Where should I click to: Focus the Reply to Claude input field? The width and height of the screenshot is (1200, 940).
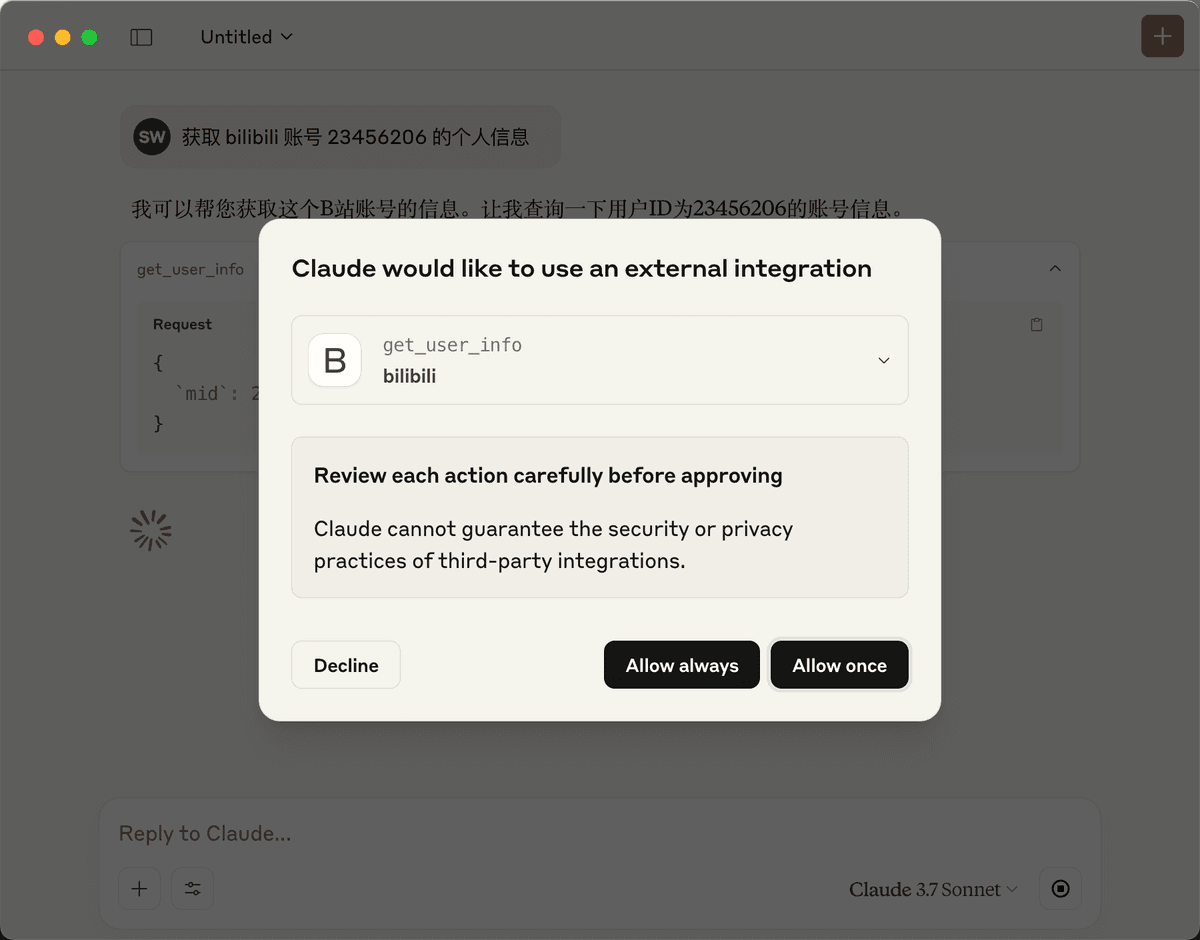click(x=600, y=834)
